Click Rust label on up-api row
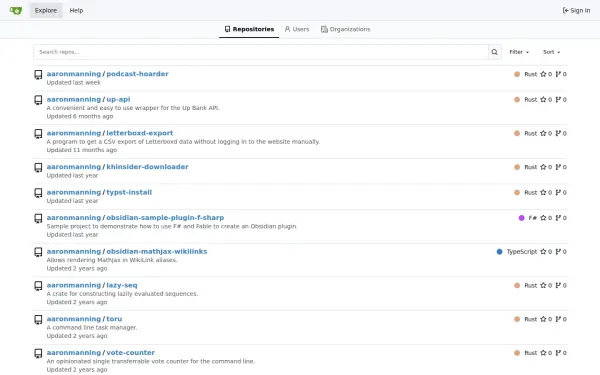The height and width of the screenshot is (375, 600). point(530,99)
